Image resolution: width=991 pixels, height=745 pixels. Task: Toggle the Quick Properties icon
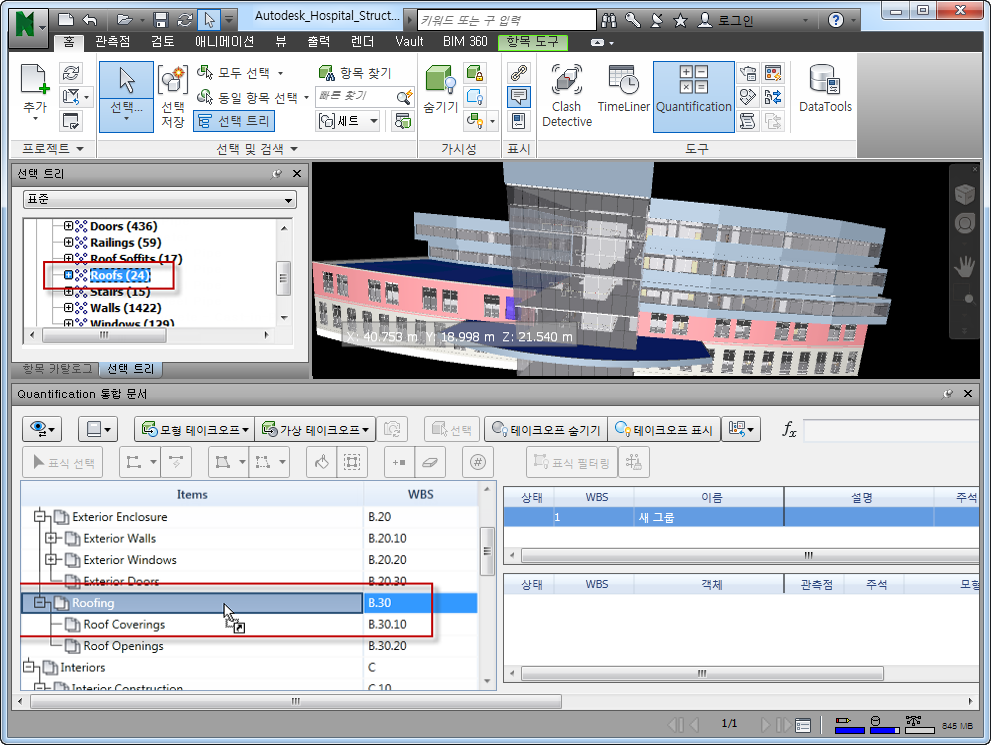click(x=518, y=97)
